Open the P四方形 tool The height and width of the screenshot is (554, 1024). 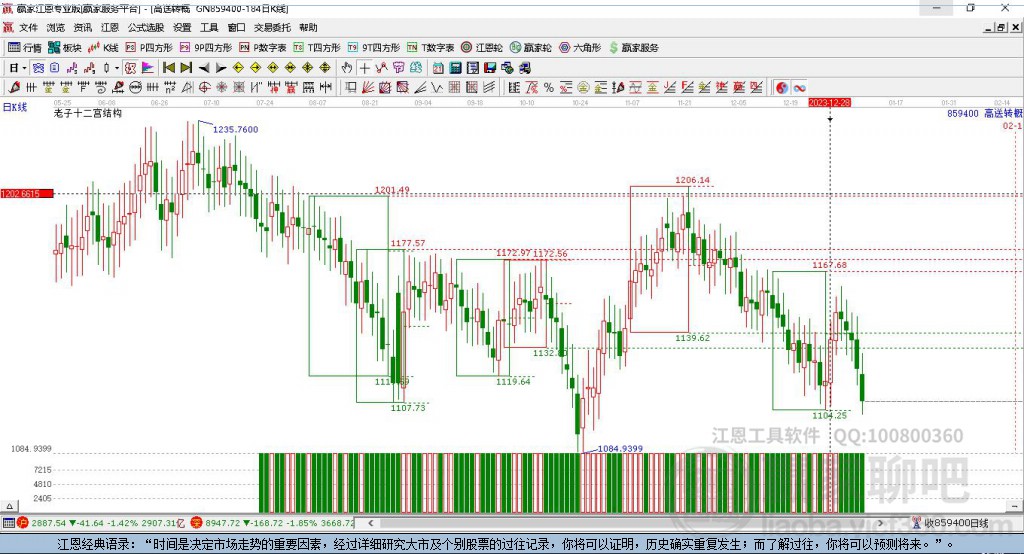pos(149,48)
